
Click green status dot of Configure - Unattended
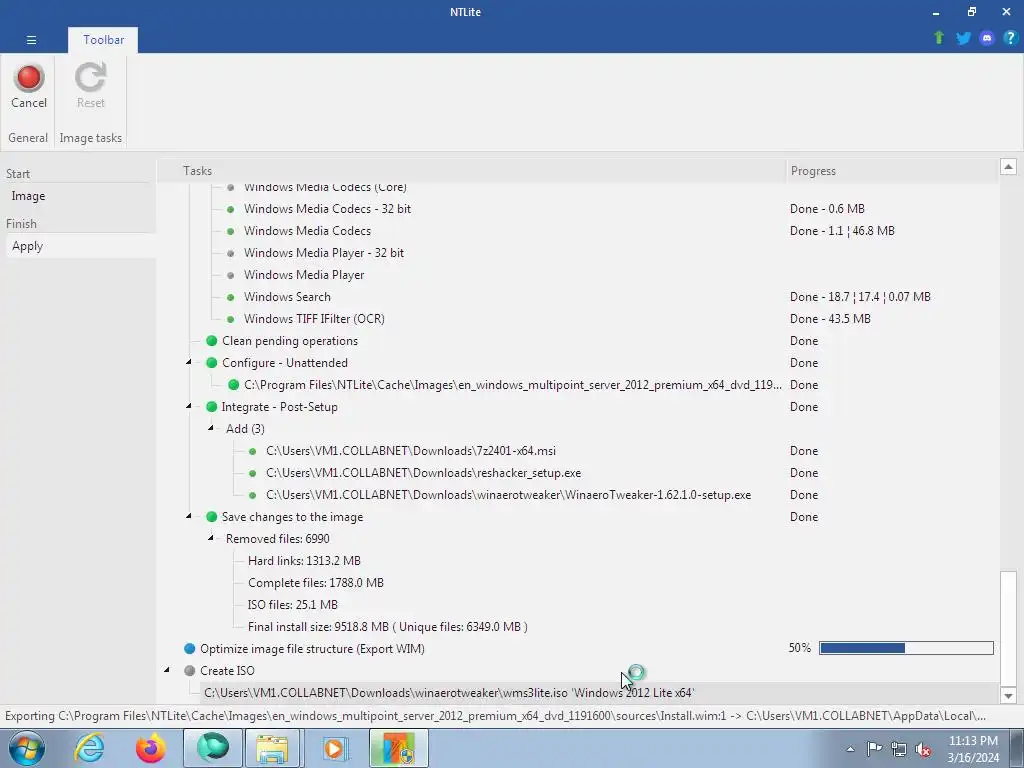[211, 362]
